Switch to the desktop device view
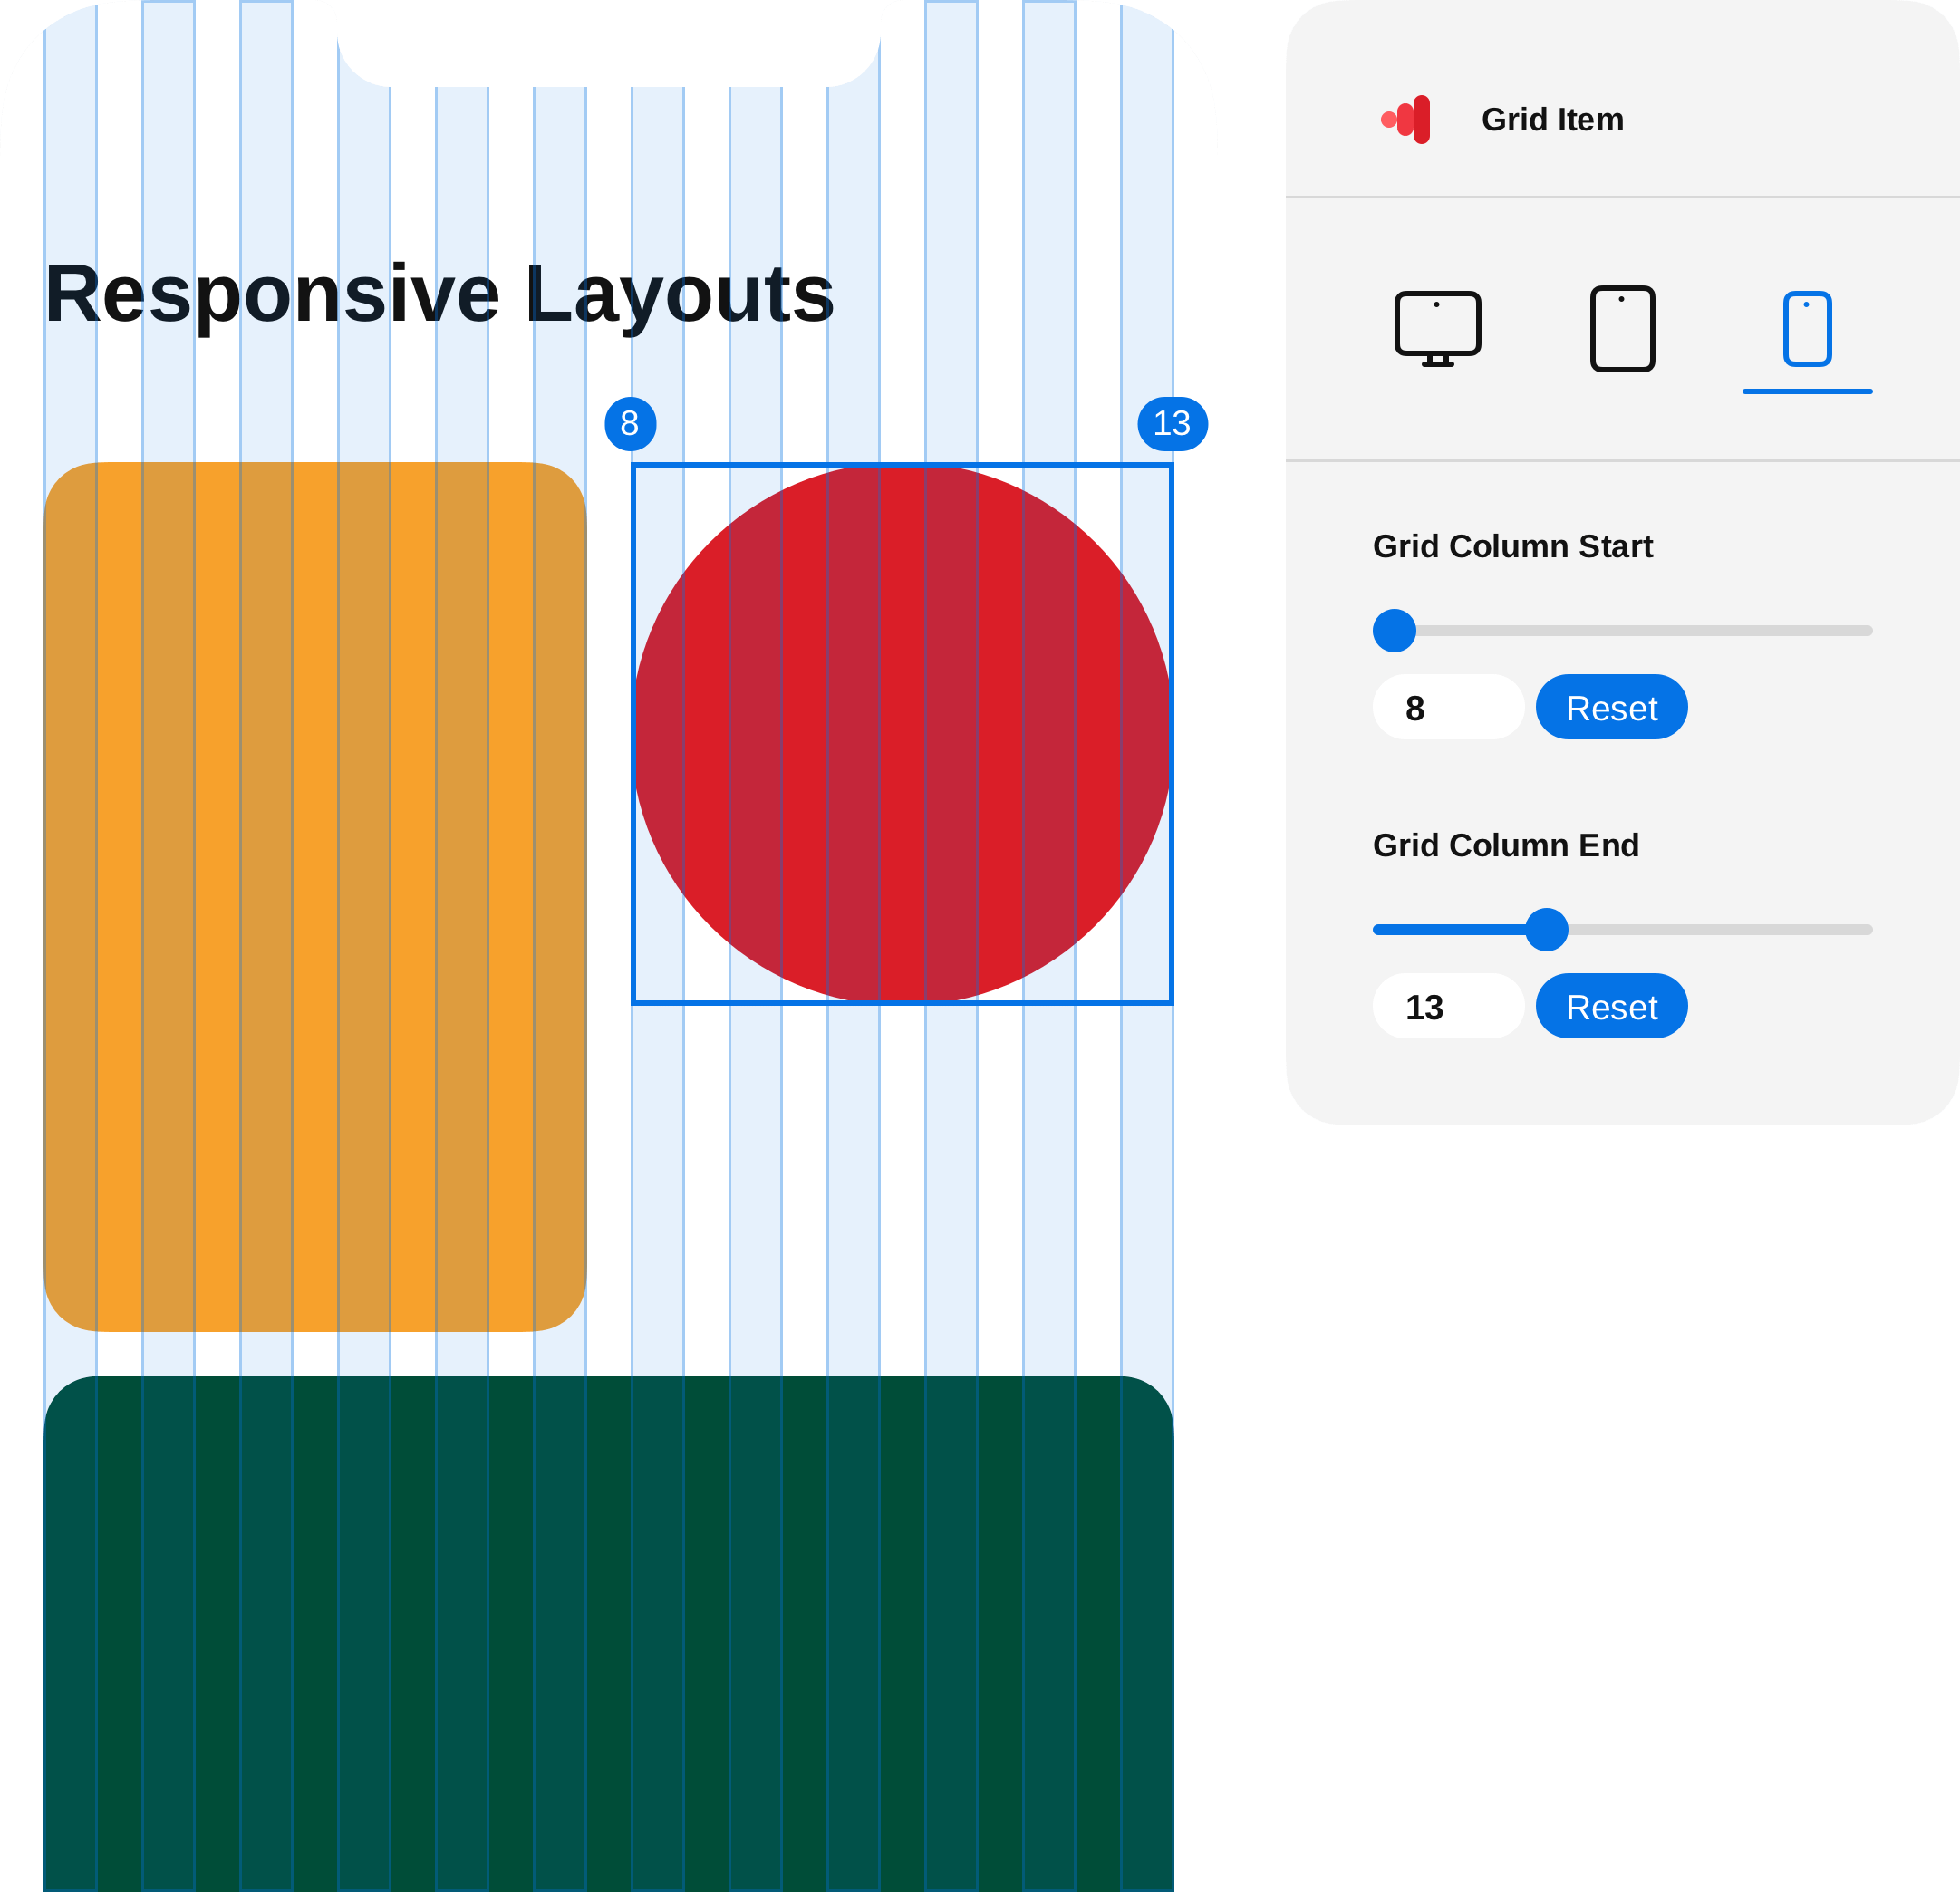1960x1892 pixels. [x=1437, y=329]
